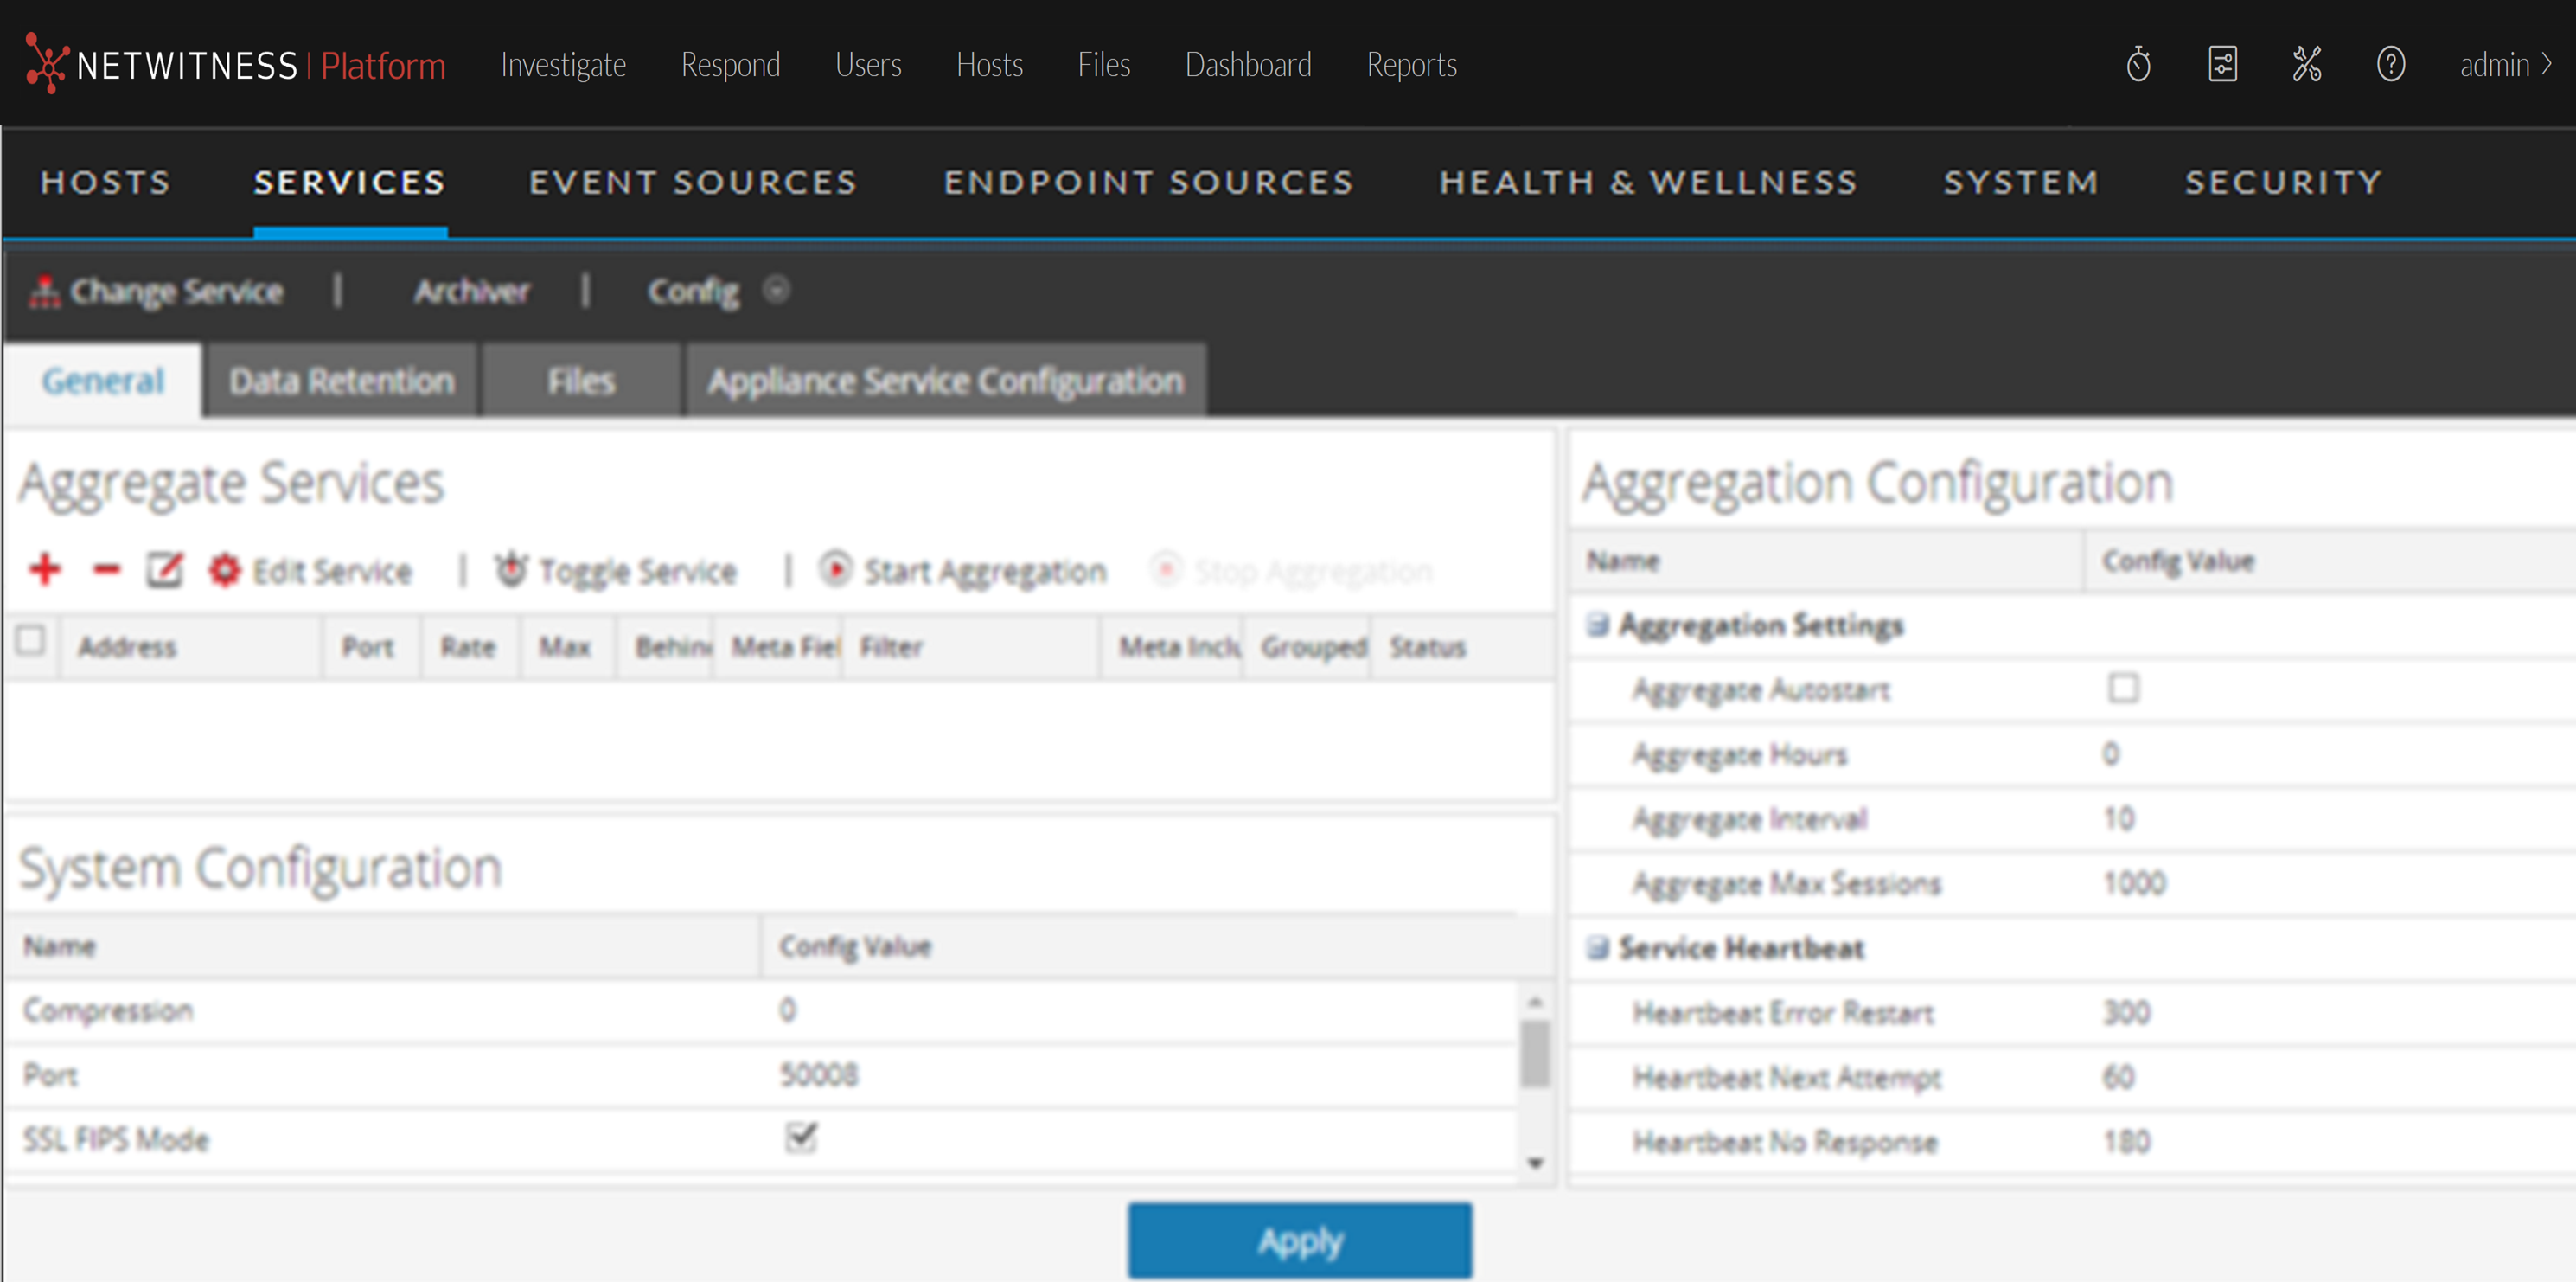Click the Toggle Service toolbar icon
Screen dimensions: 2576x1282
pos(511,570)
